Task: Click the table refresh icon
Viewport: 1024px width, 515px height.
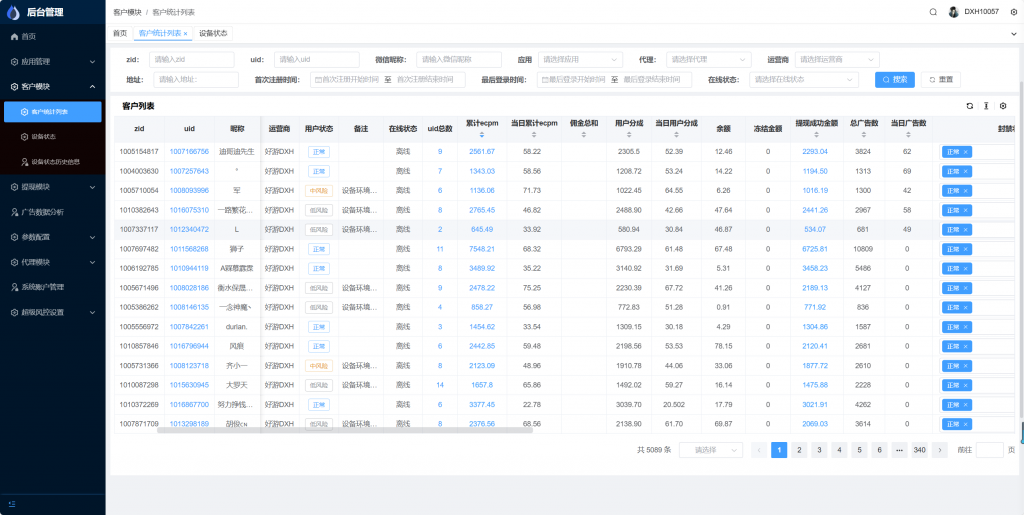Action: click(969, 106)
